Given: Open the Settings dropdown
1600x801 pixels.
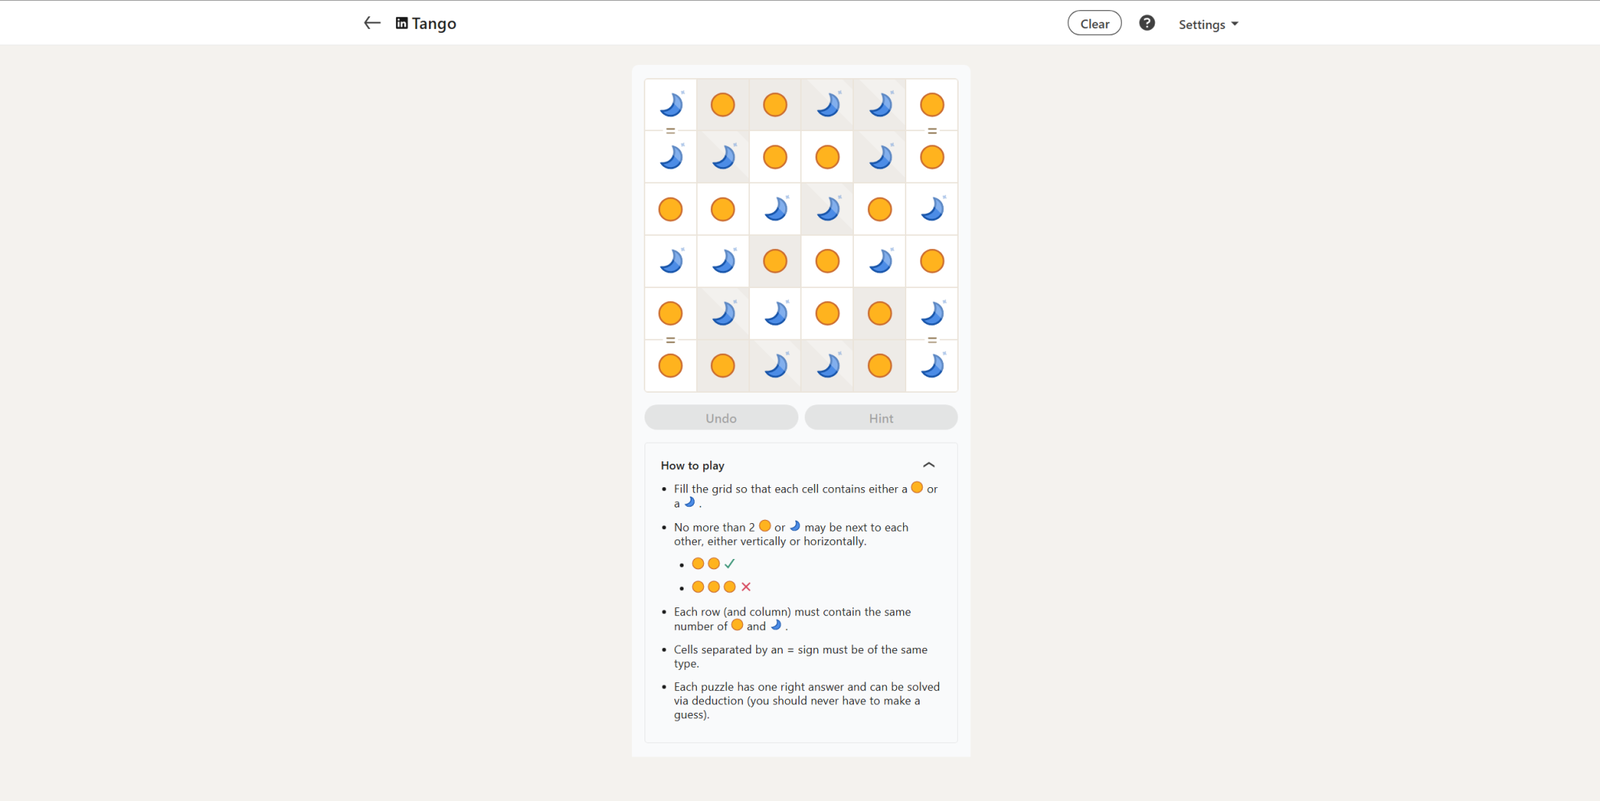Looking at the screenshot, I should [x=1208, y=24].
